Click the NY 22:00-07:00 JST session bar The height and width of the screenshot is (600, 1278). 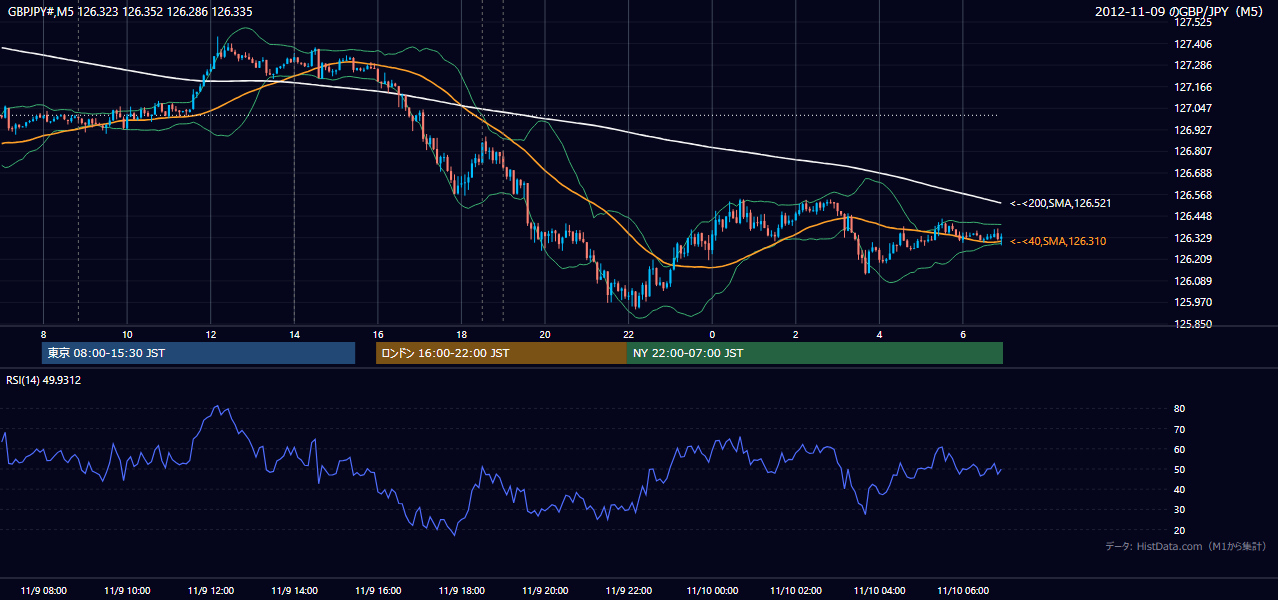(x=815, y=353)
